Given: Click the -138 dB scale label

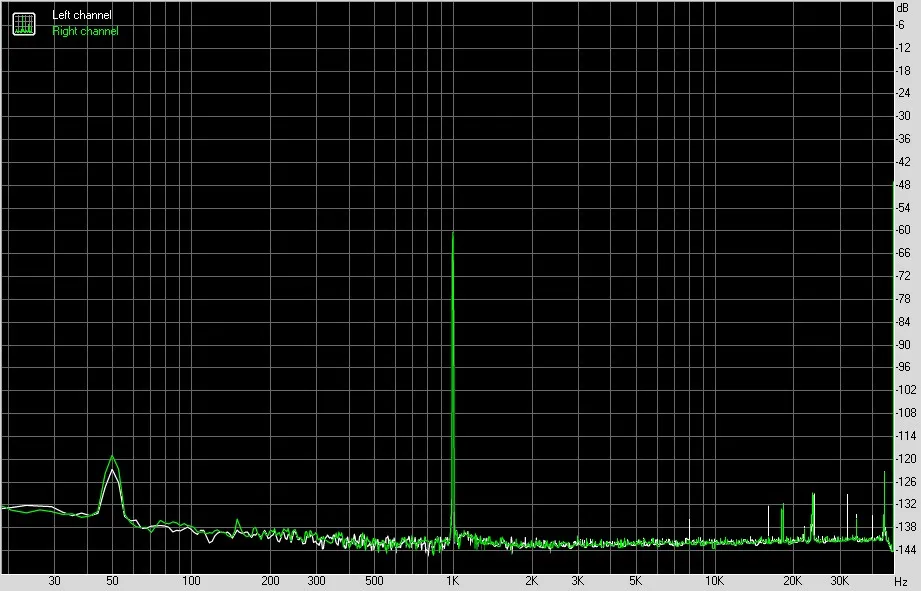Looking at the screenshot, I should click(905, 527).
